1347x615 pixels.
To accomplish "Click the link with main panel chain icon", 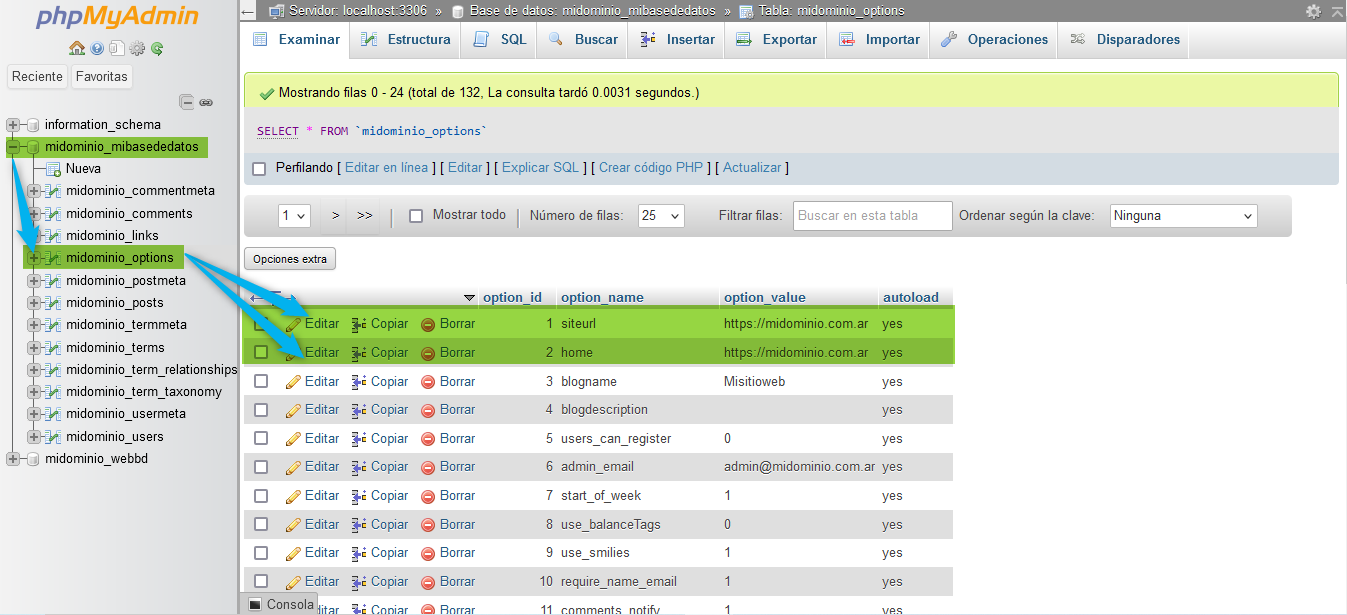I will (206, 101).
